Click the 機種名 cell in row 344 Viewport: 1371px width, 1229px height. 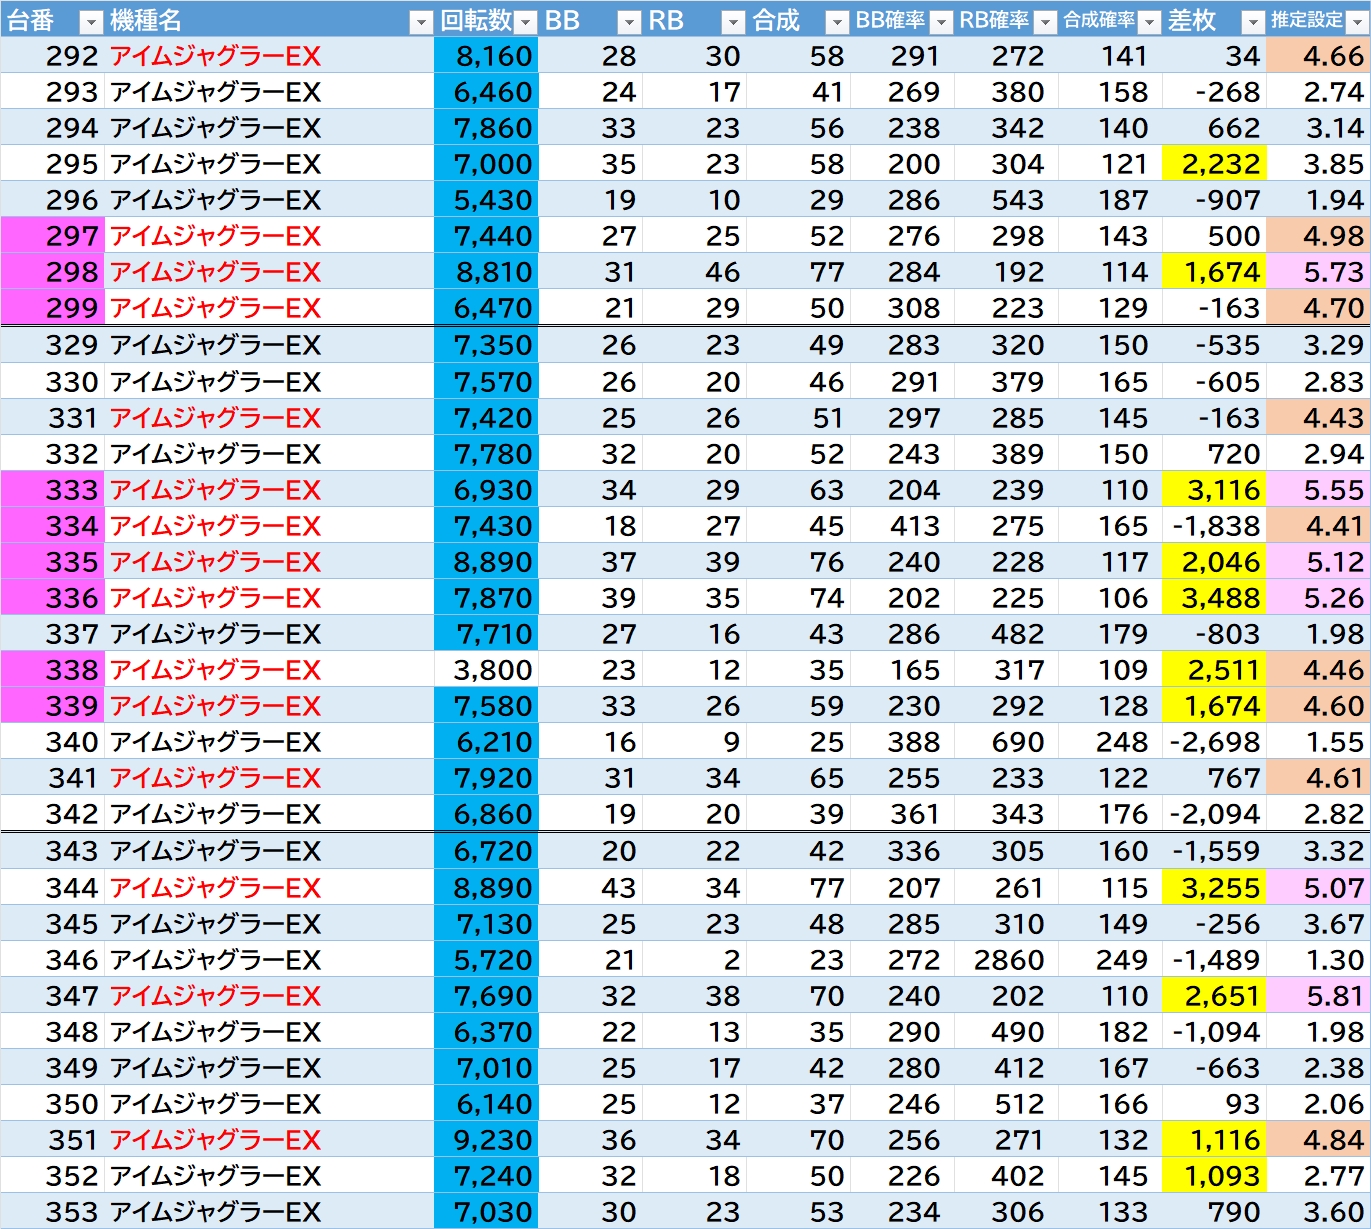tap(269, 888)
